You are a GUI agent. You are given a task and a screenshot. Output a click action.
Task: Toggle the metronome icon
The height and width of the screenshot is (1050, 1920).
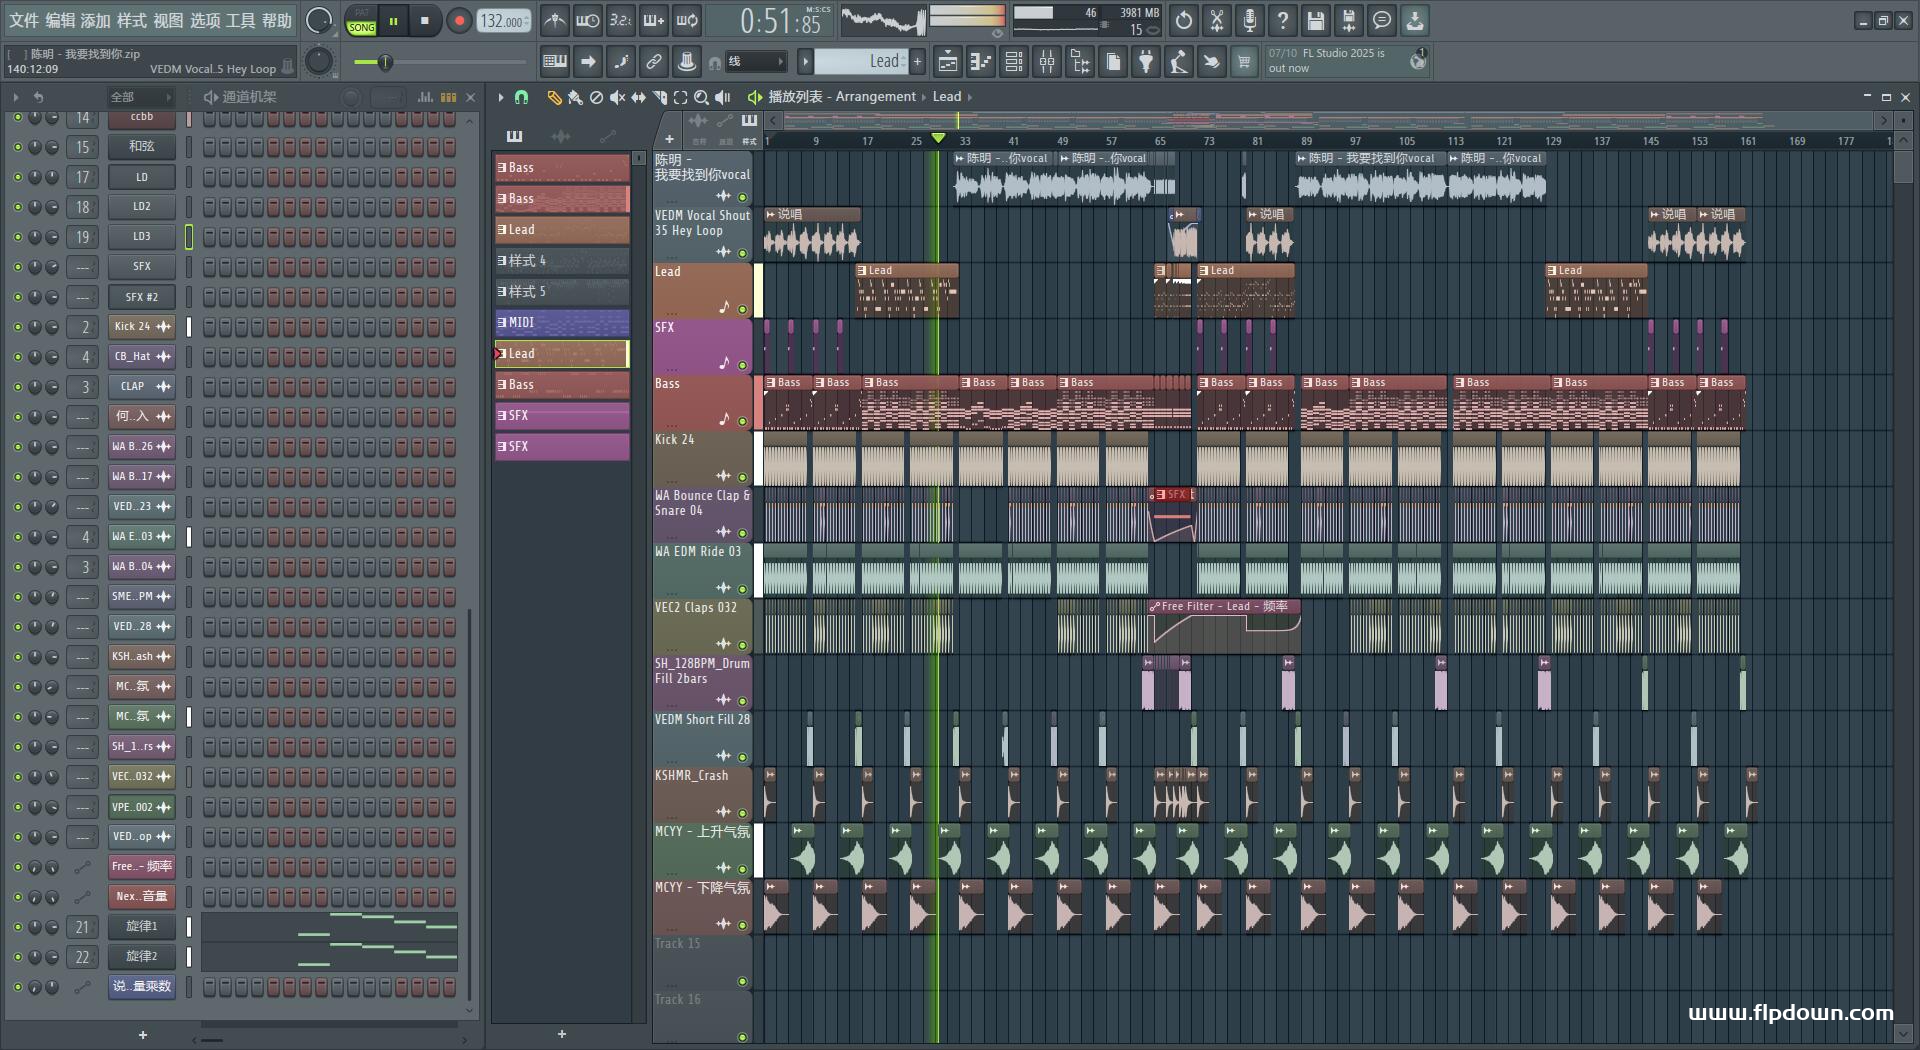pos(555,20)
